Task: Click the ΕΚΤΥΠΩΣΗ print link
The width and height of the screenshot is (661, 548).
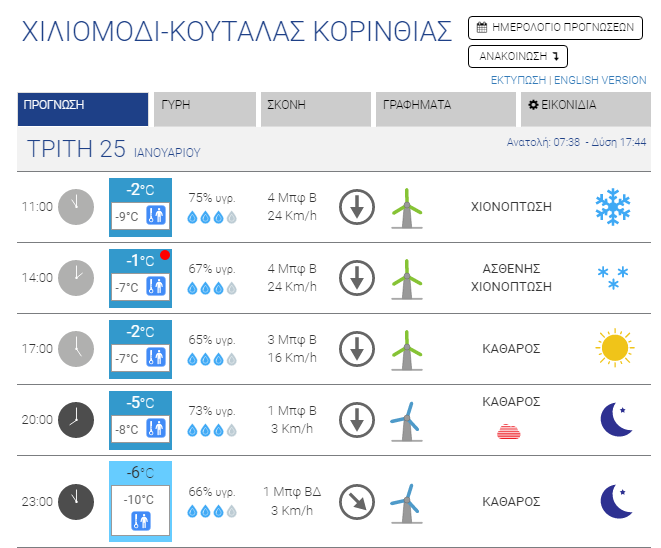Action: (518, 80)
